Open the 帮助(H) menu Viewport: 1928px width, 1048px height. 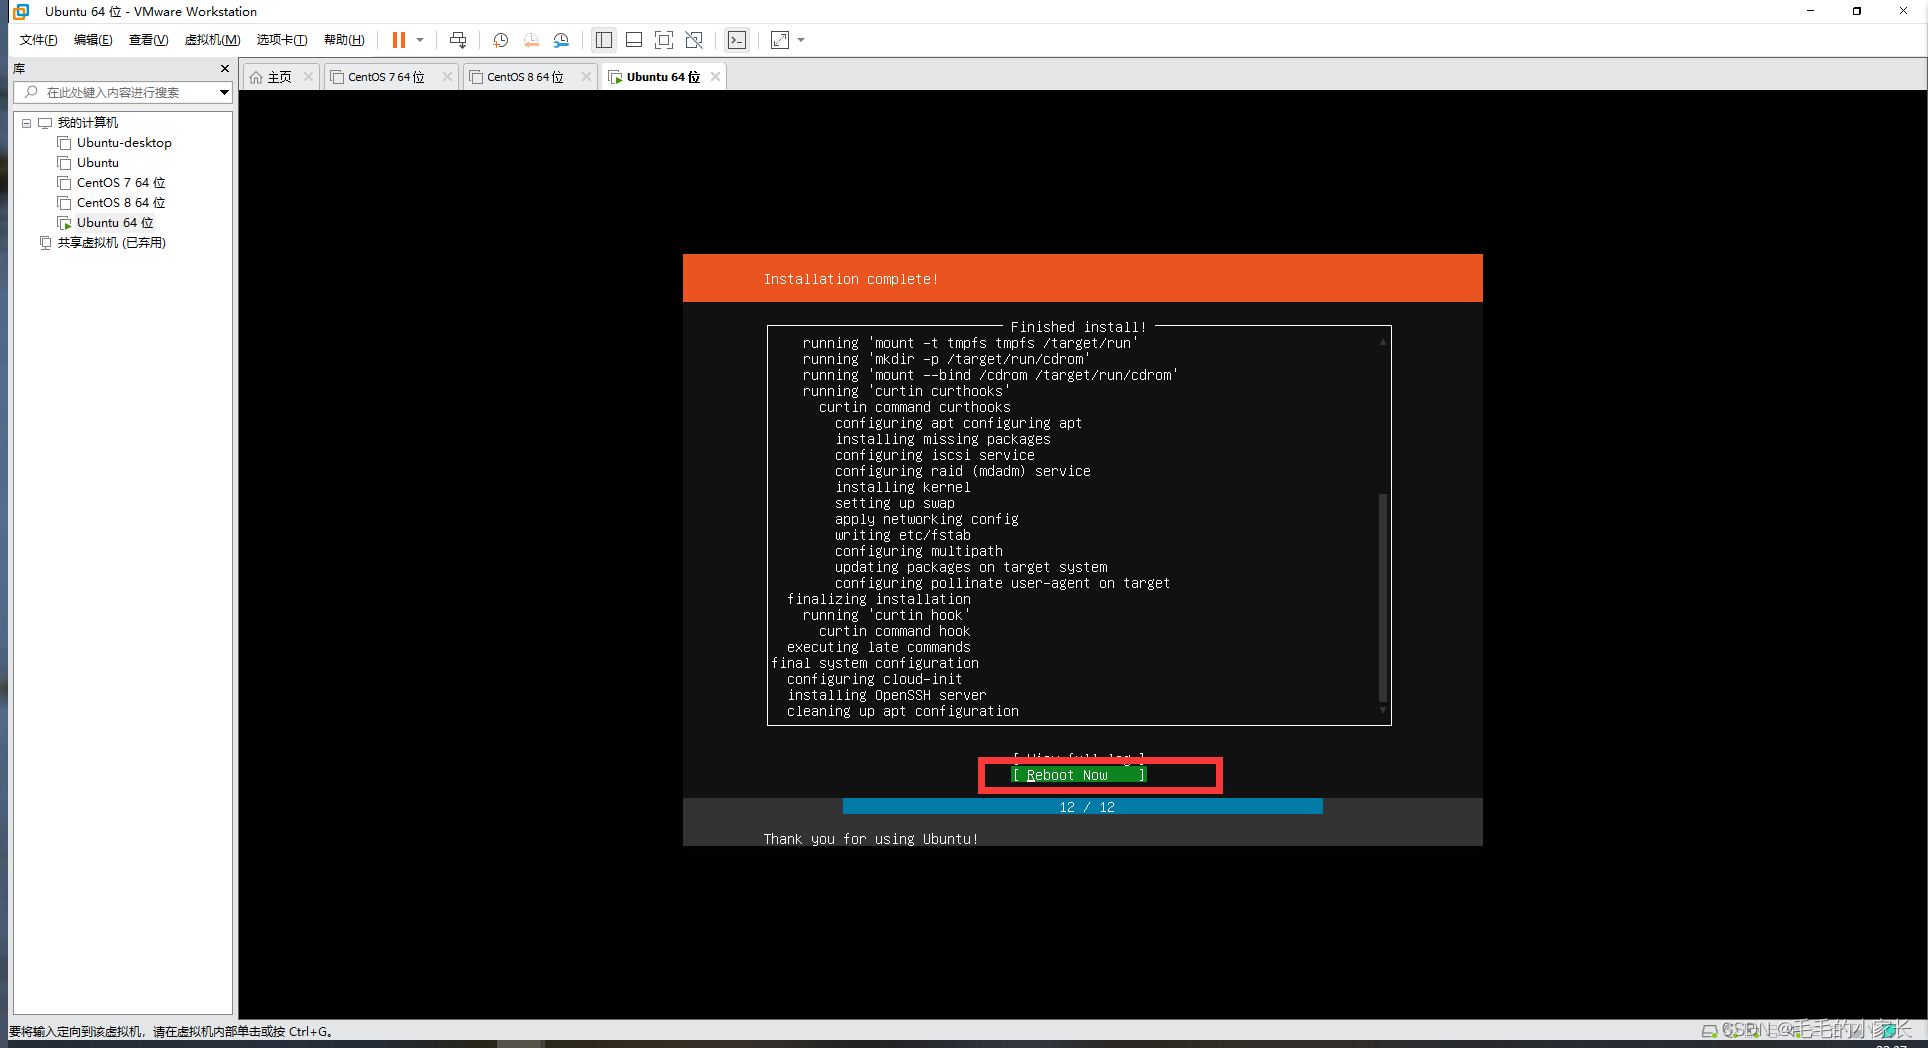point(344,40)
